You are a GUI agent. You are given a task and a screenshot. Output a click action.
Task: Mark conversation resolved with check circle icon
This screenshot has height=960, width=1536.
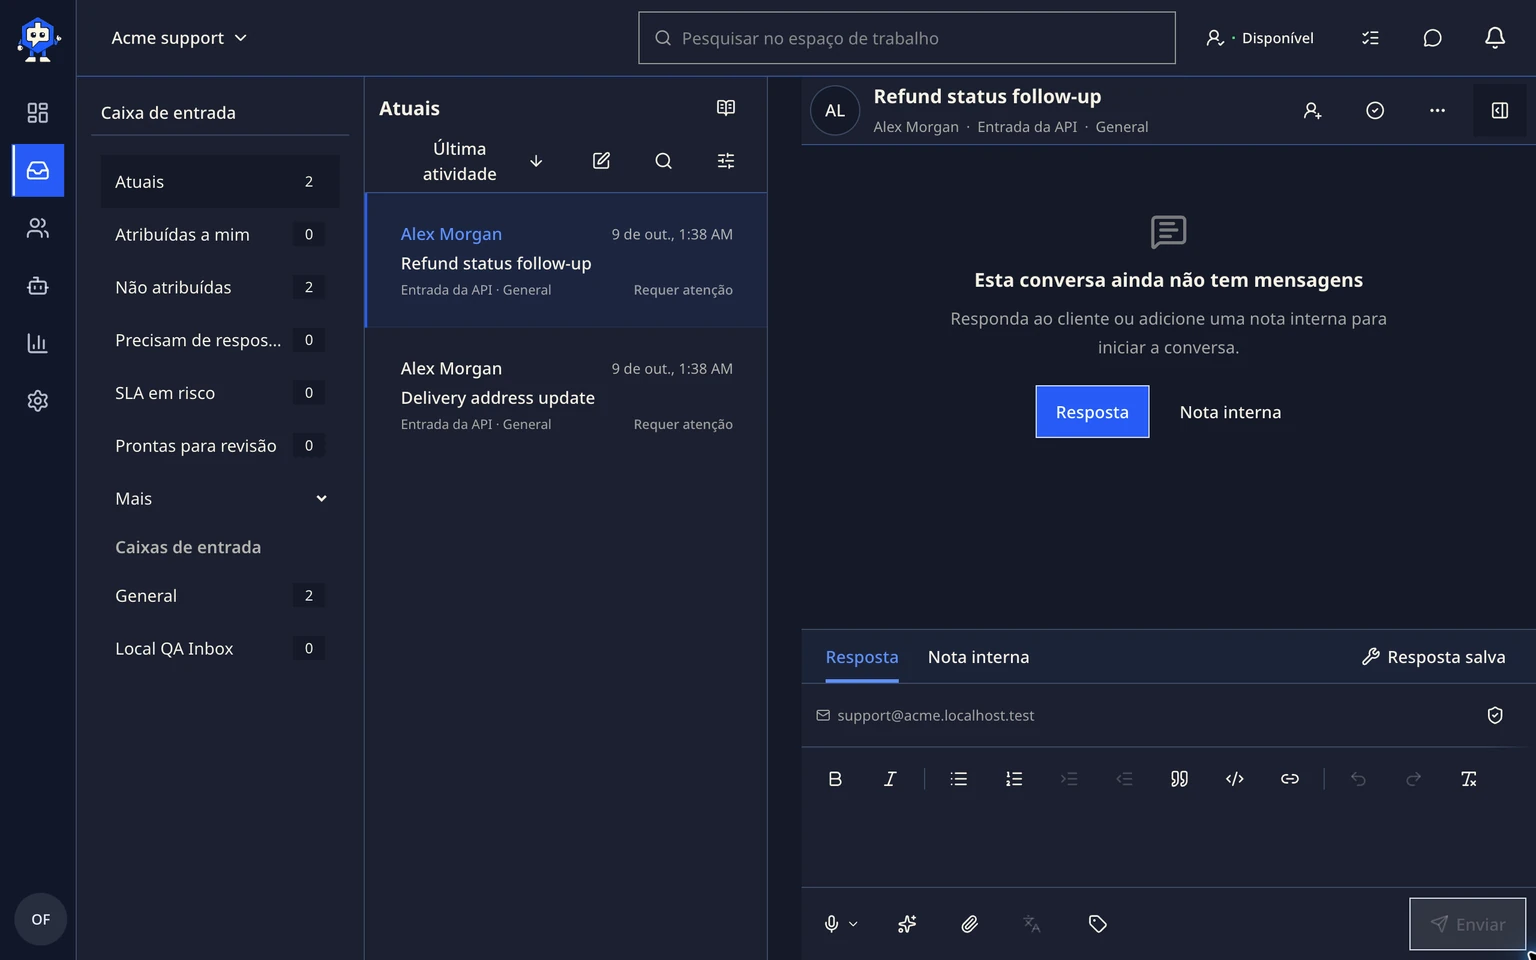(x=1375, y=111)
